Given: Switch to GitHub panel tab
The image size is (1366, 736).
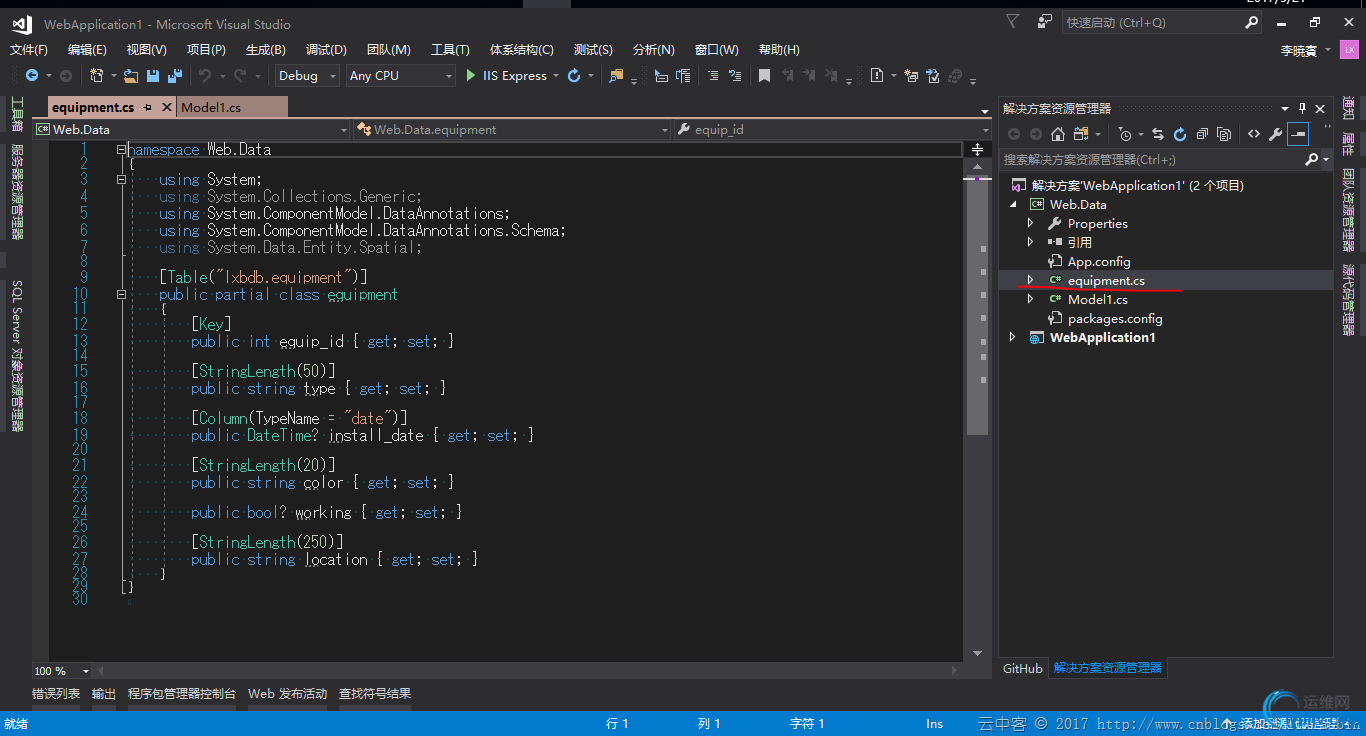Looking at the screenshot, I should [x=1022, y=668].
